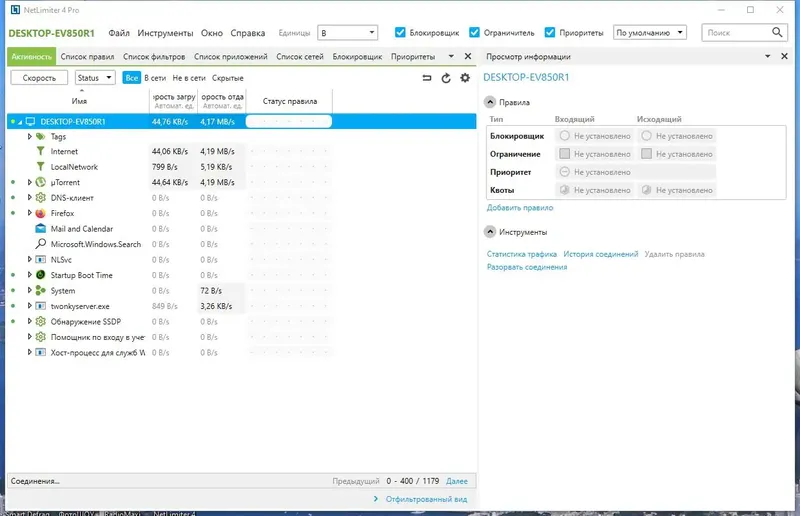Open the Status dropdown

tap(95, 78)
